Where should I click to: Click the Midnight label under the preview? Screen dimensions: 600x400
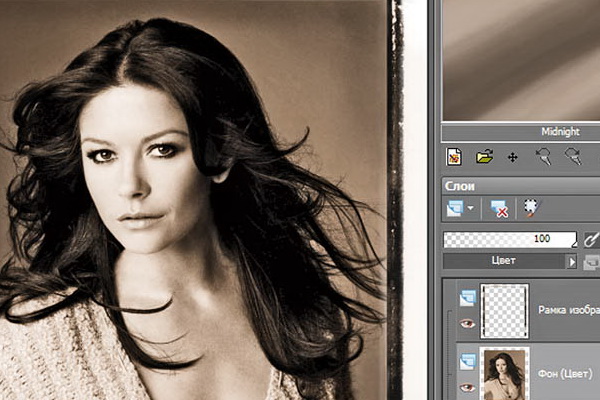560,132
